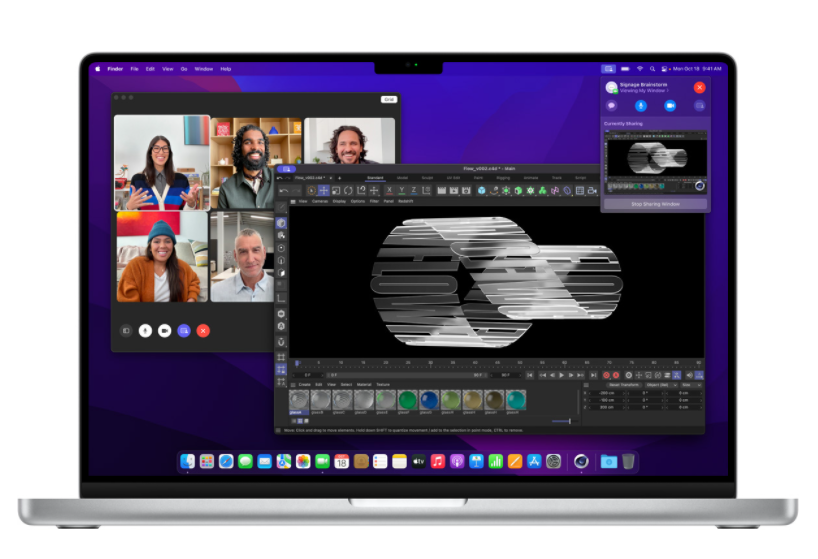Click the X position input field
818x559 pixels.
click(x=607, y=393)
